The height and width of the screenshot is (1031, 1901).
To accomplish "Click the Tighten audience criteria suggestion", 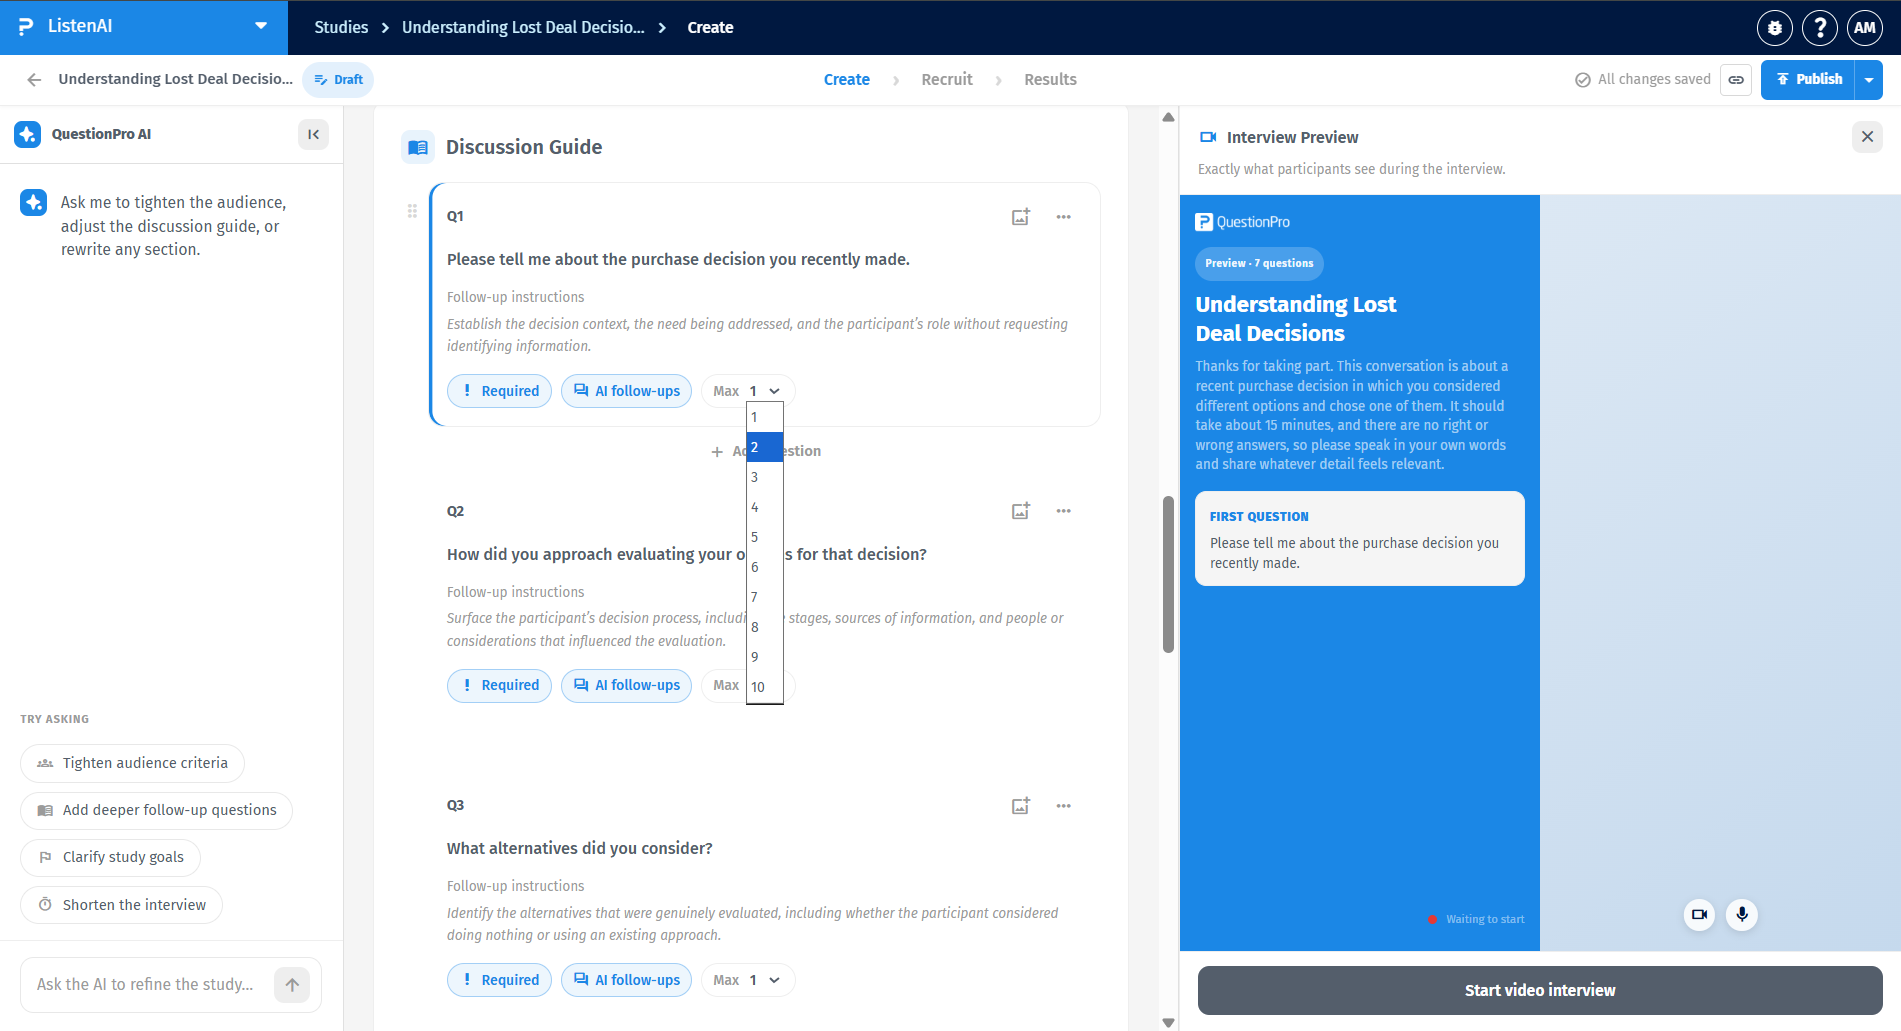I will pos(132,763).
